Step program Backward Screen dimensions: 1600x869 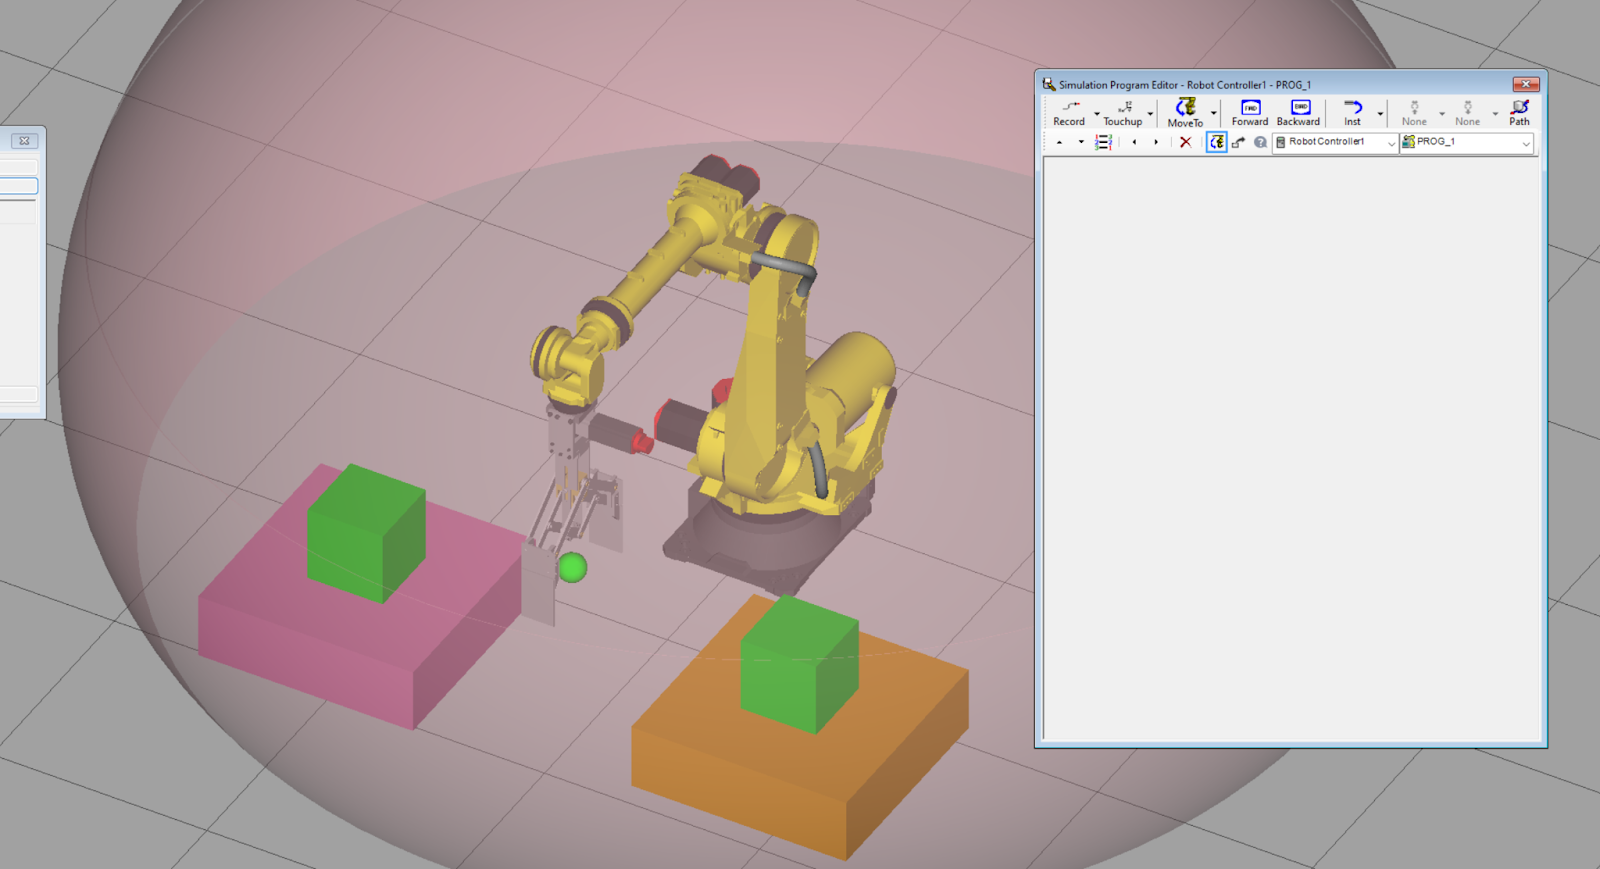coord(1299,113)
